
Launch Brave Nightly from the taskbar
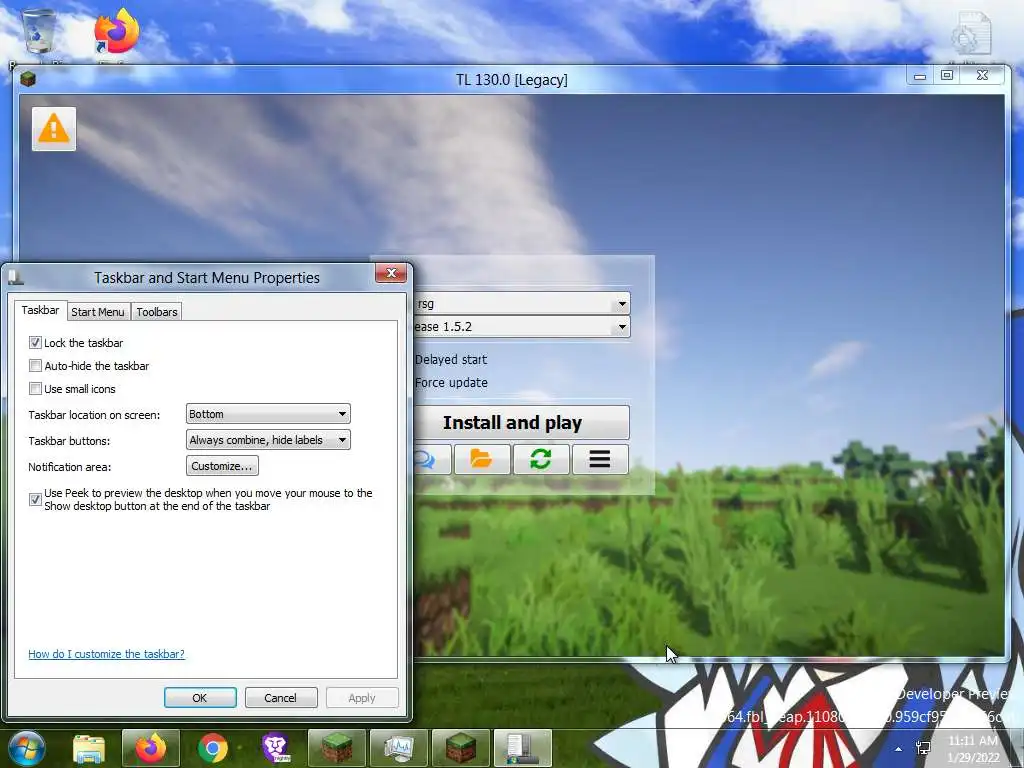(x=275, y=748)
